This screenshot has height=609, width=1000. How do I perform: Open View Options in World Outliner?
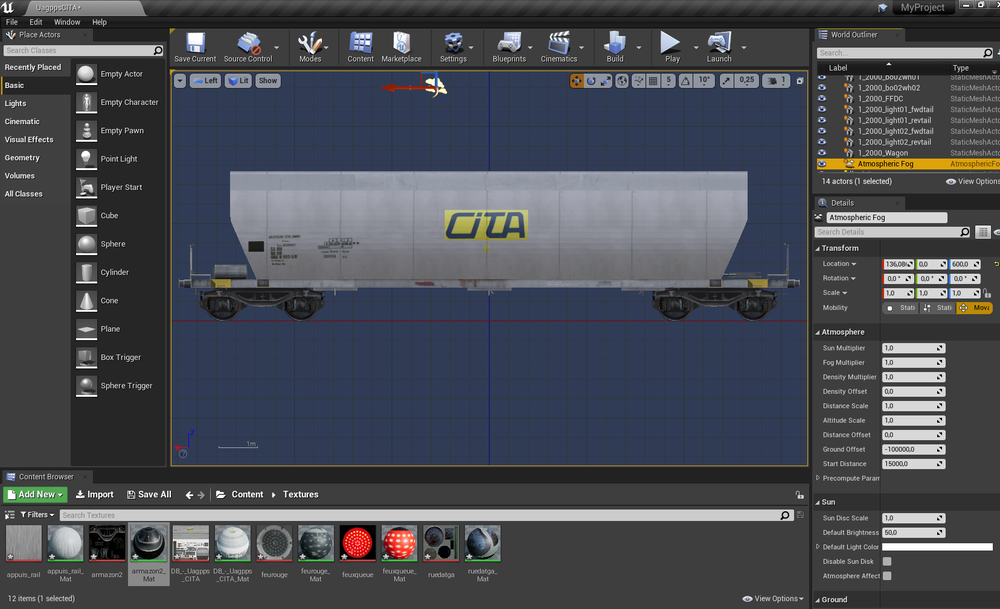point(973,182)
